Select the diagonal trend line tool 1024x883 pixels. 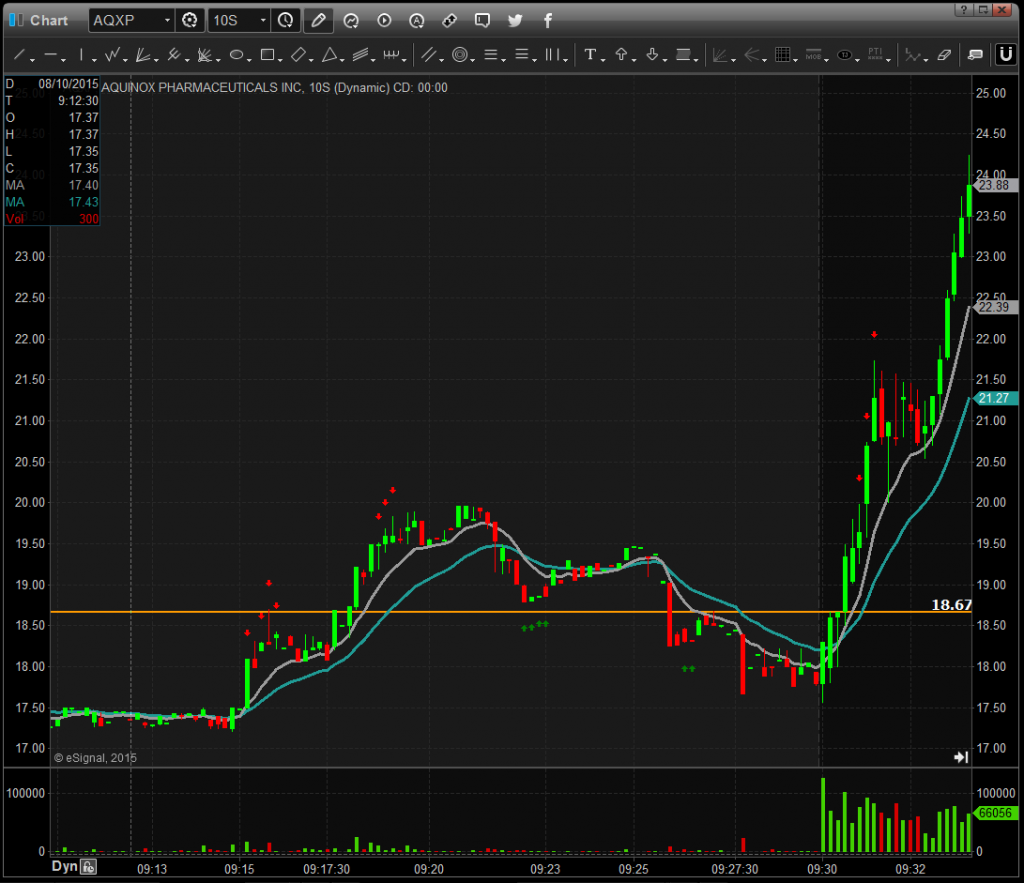[x=19, y=55]
